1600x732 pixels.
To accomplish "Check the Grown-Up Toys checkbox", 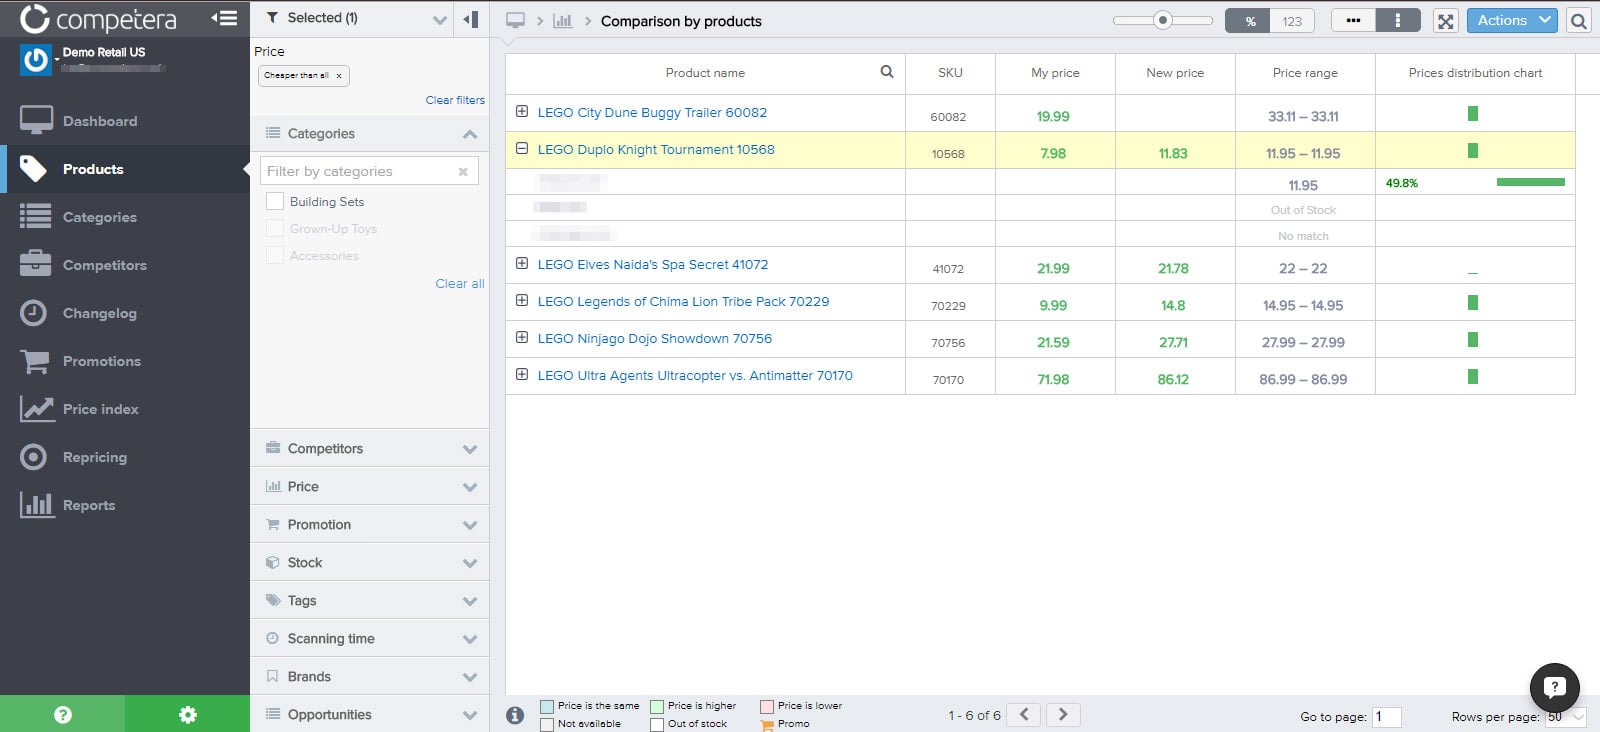I will pos(275,228).
